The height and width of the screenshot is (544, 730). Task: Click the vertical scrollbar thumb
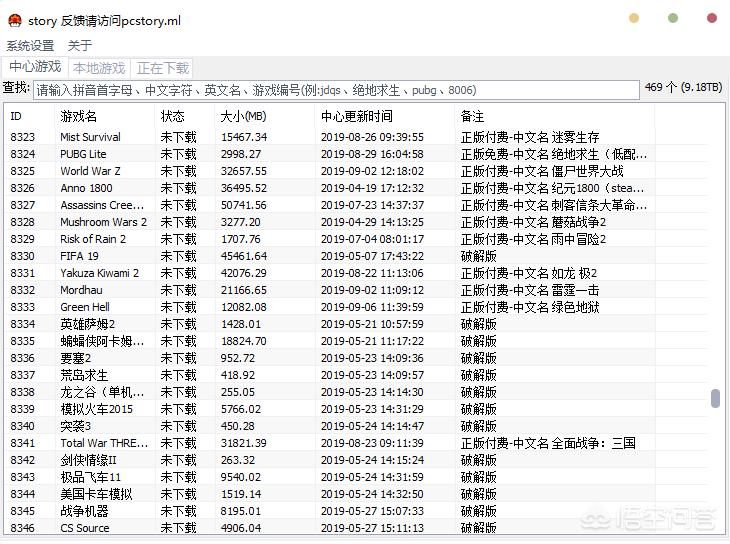click(x=716, y=399)
